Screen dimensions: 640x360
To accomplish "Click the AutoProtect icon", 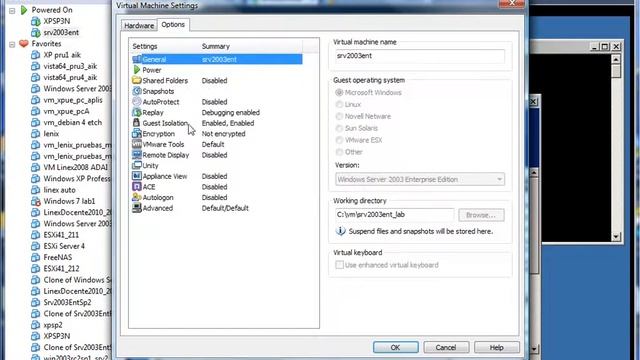I will 137,102.
